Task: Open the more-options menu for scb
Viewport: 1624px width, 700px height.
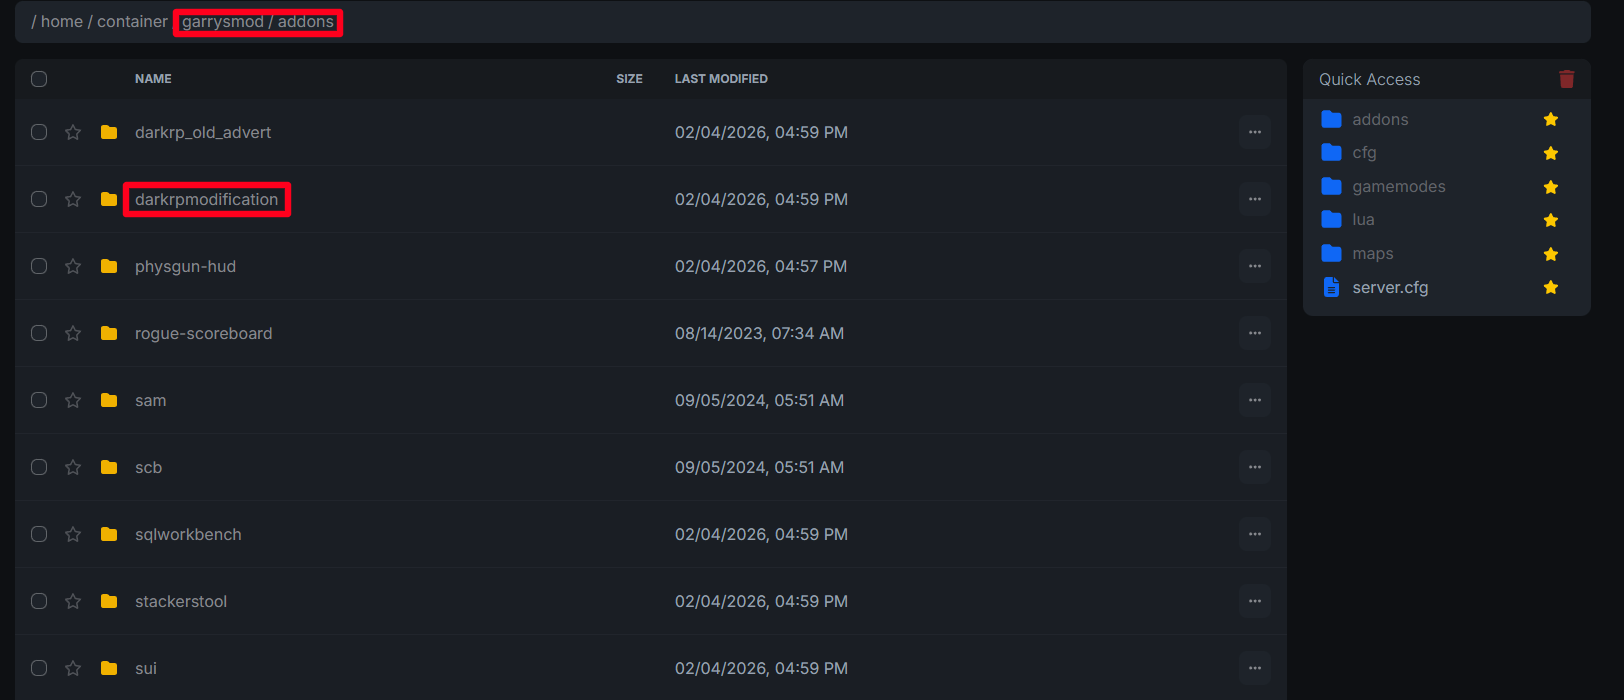Action: coord(1254,467)
